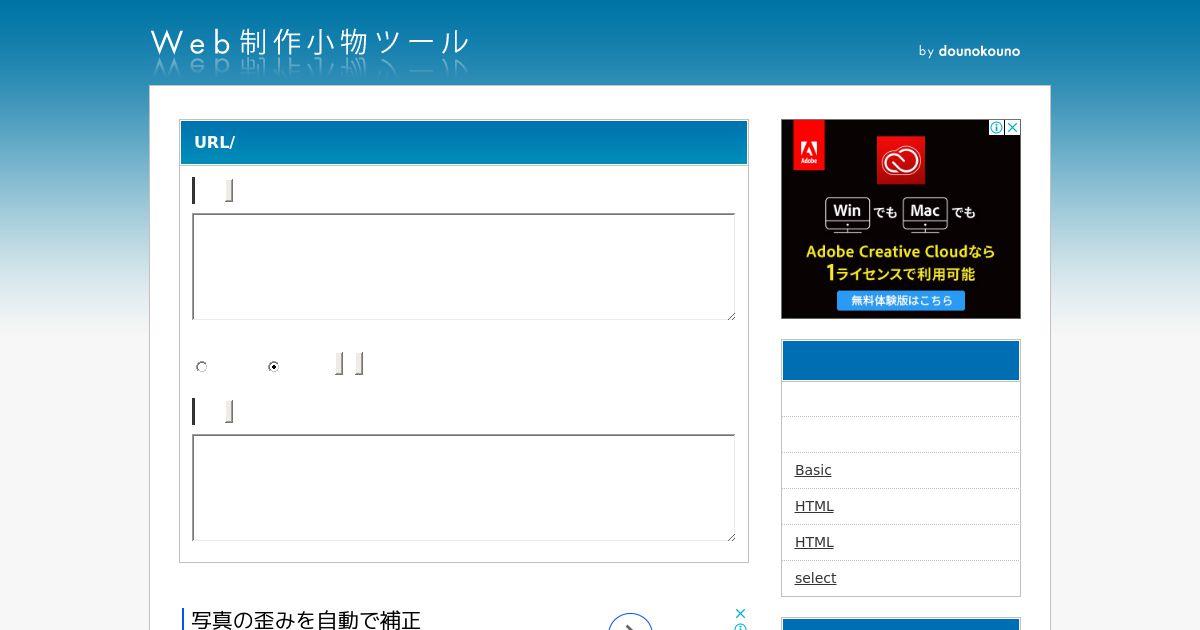Click the 無料体験版はこちら ad button

(x=901, y=300)
